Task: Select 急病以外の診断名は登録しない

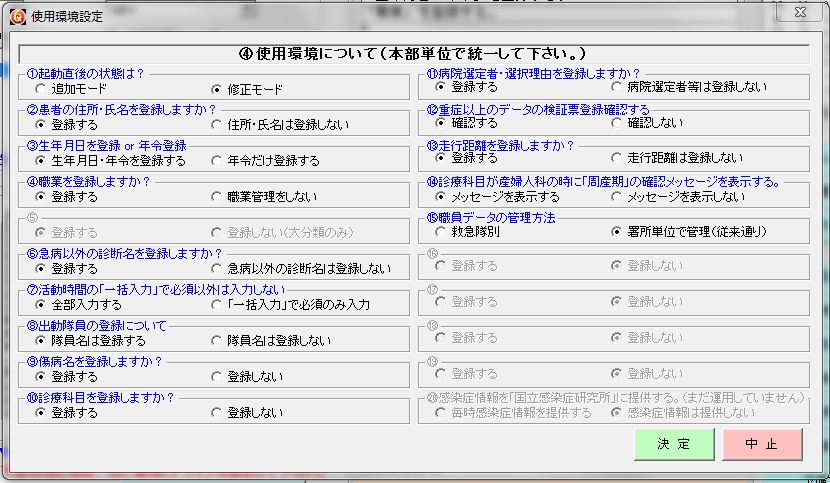Action: tap(216, 269)
